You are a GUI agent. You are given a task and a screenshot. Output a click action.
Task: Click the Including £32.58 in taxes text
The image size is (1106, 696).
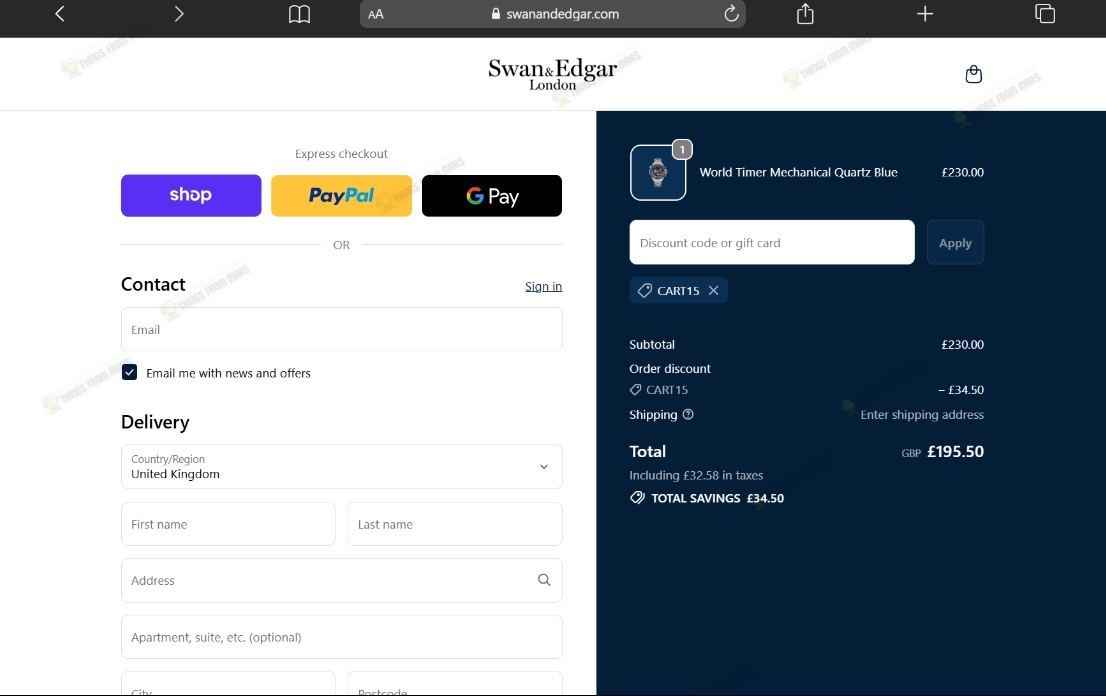[x=696, y=475]
